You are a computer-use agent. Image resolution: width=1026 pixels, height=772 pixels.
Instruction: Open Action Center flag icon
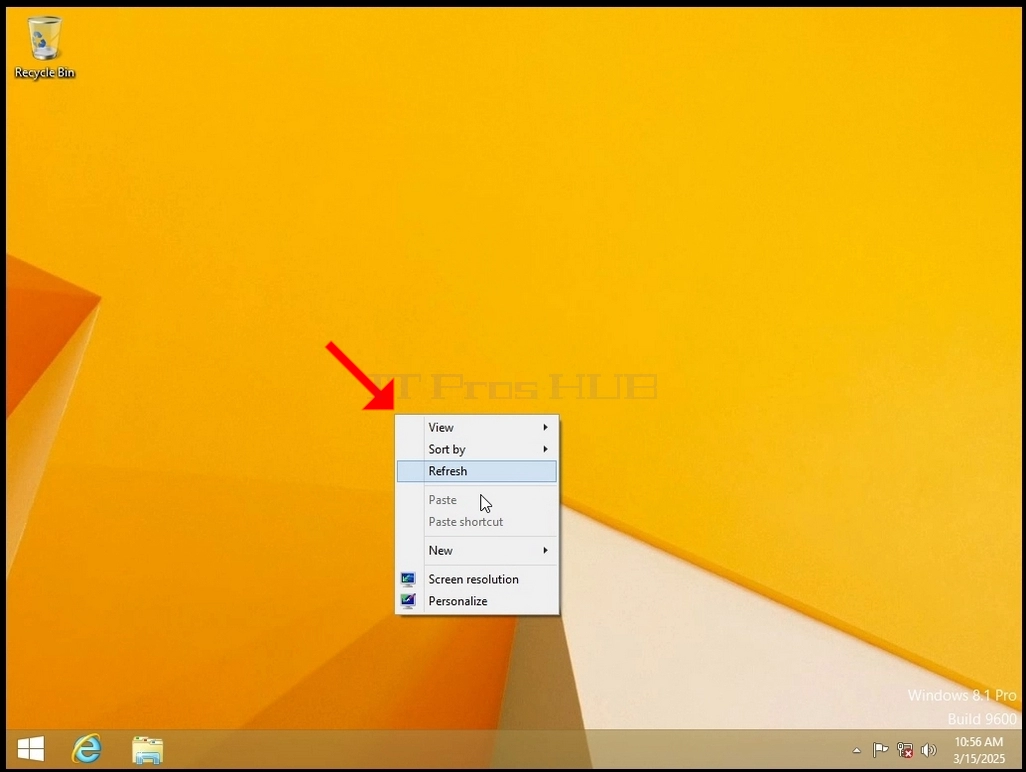coord(881,750)
